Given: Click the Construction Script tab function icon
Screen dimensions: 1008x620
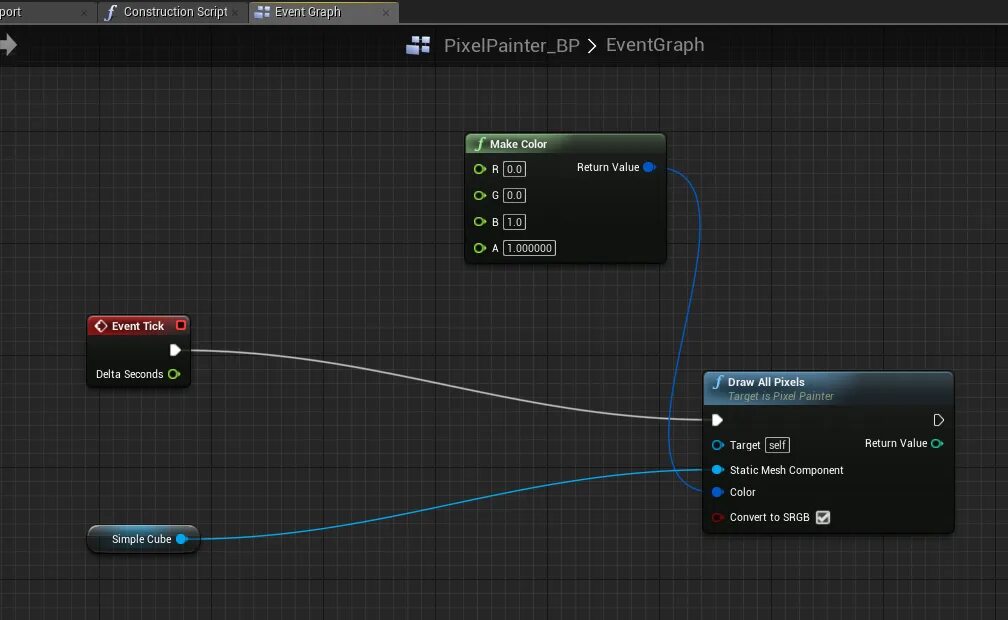Looking at the screenshot, I should (x=110, y=12).
